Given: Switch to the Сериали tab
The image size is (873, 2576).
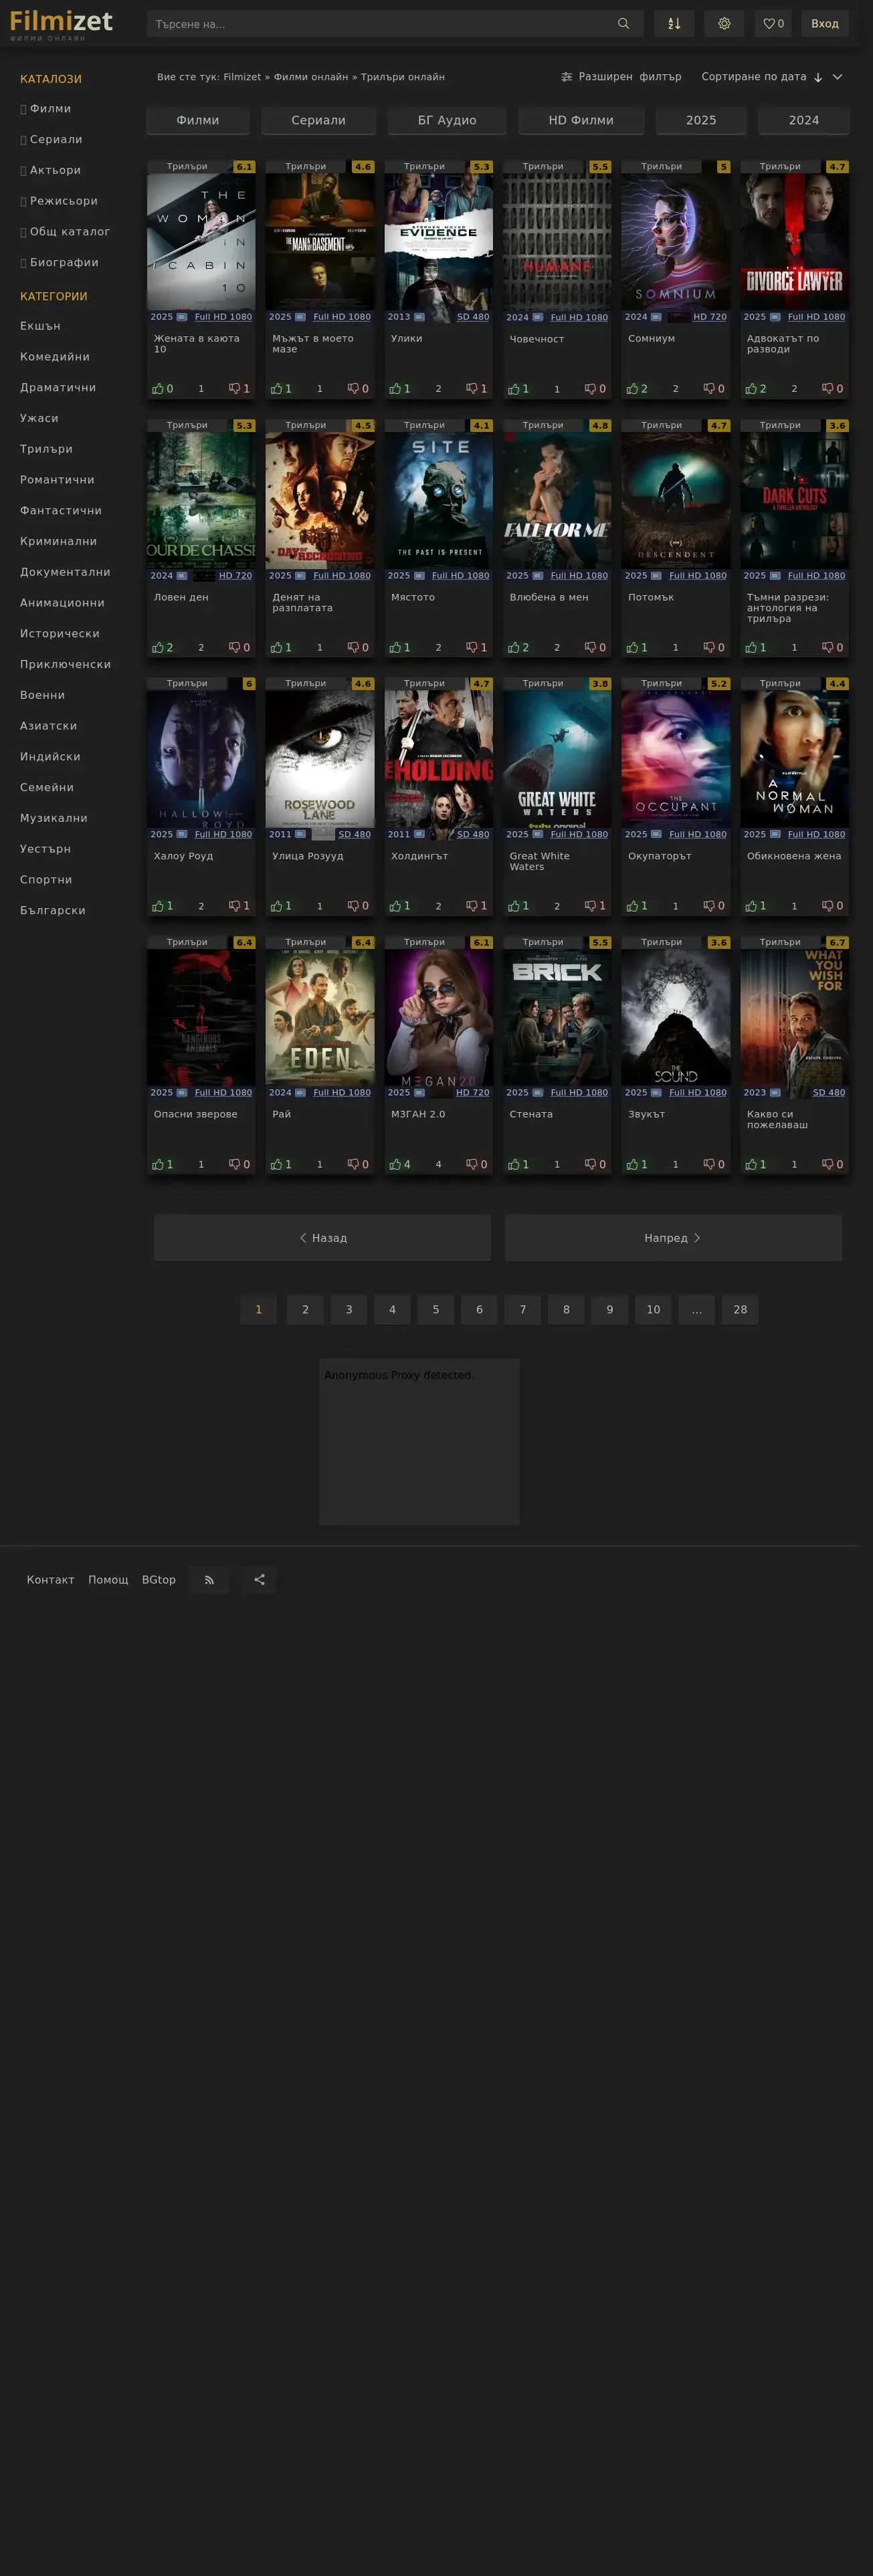Looking at the screenshot, I should click(318, 120).
